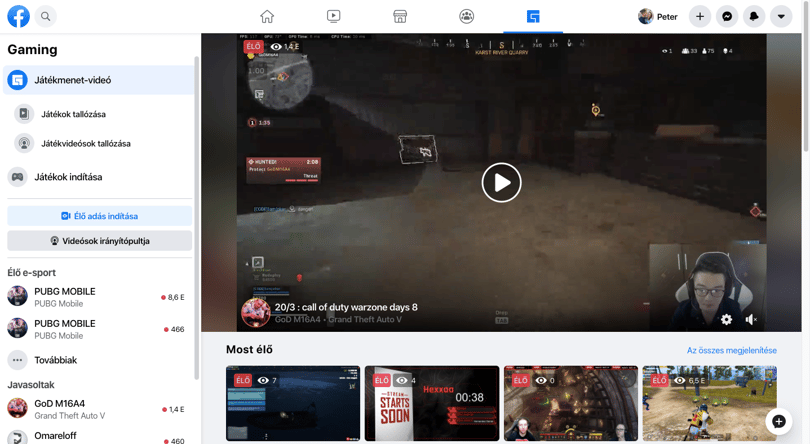Go to the Home feed icon
This screenshot has height=444, width=810.
267,17
